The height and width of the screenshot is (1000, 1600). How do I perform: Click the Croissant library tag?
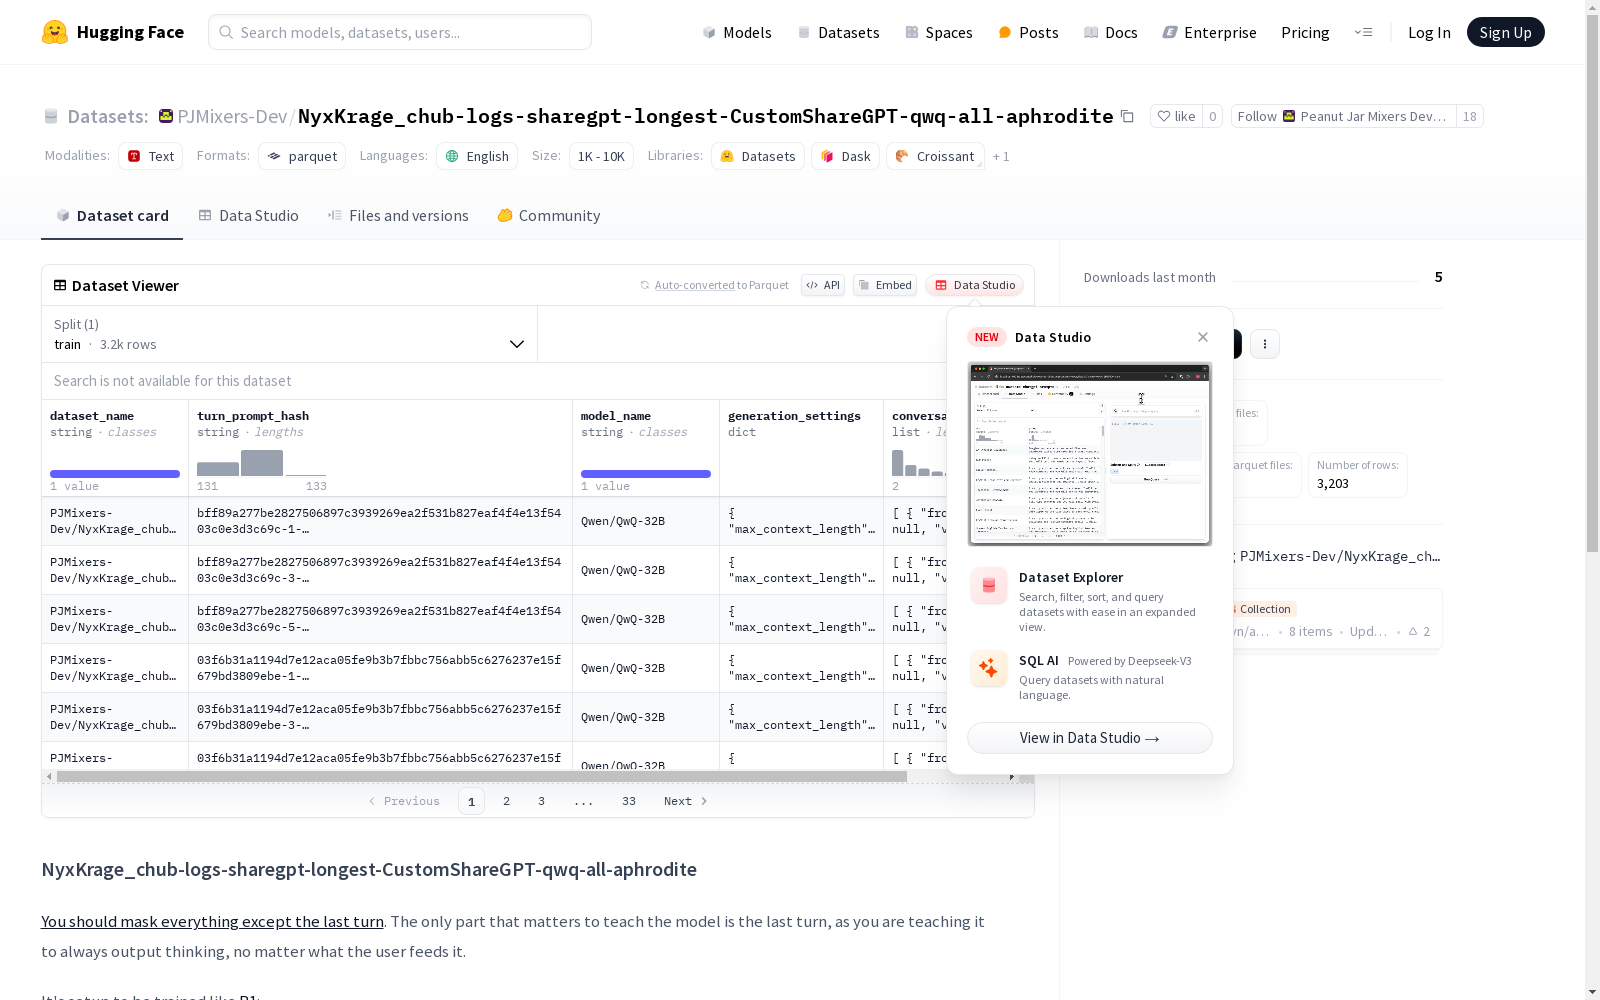click(935, 156)
